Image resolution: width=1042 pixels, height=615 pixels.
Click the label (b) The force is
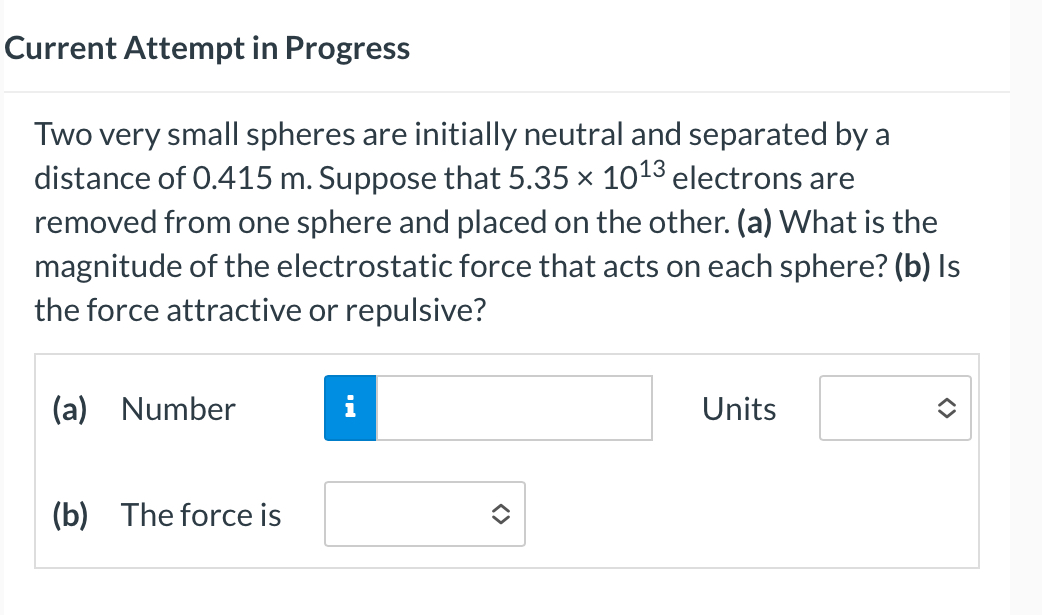(166, 514)
